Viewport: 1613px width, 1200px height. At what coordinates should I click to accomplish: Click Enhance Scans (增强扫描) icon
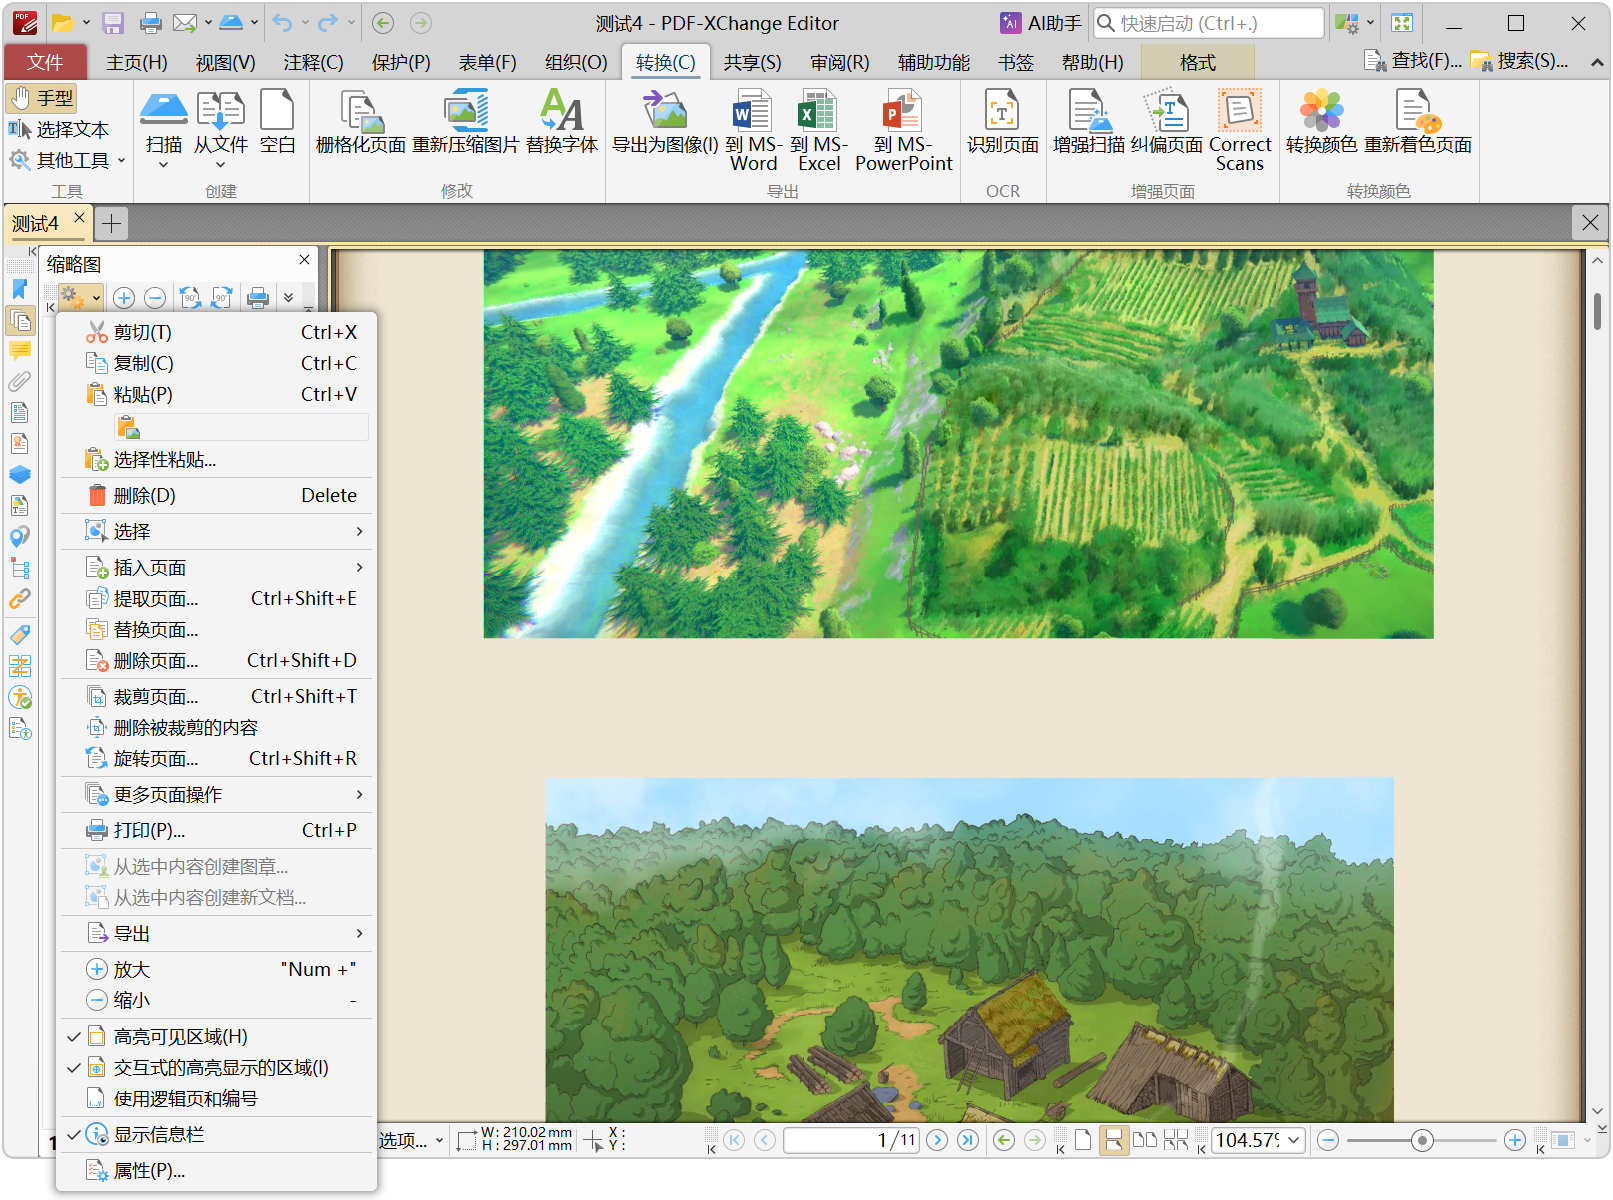coord(1089,110)
